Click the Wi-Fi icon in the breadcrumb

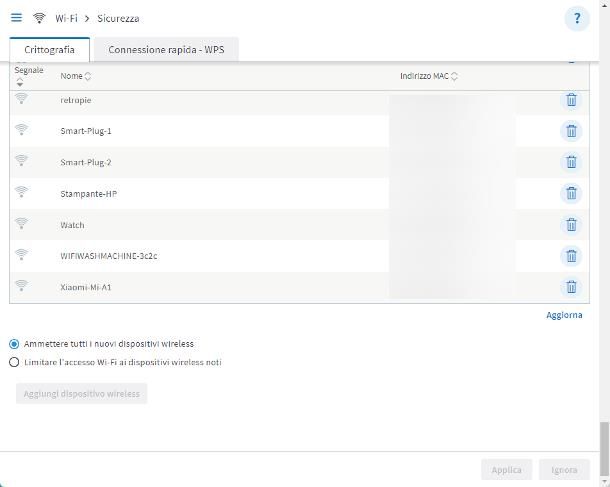(x=39, y=18)
